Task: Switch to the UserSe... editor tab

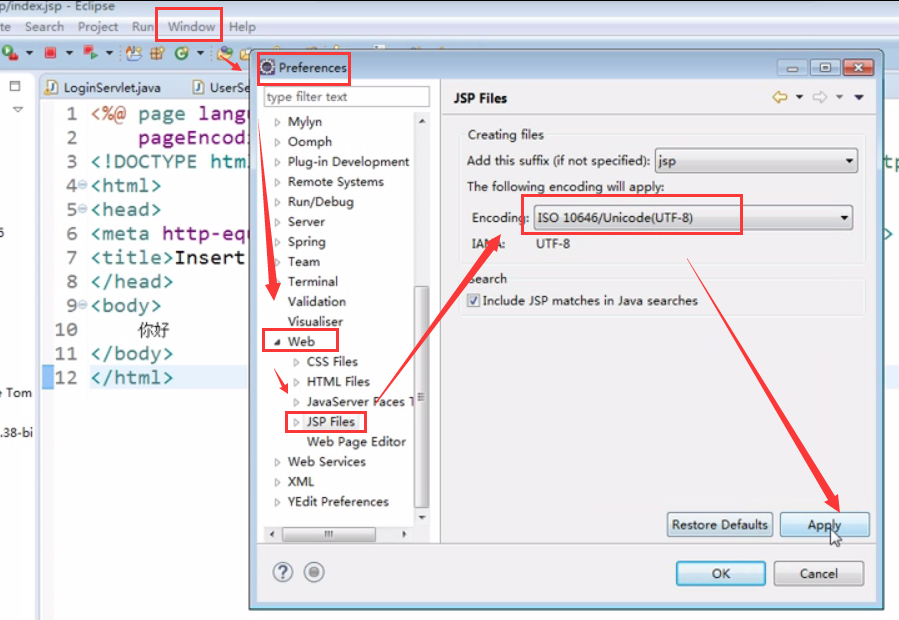Action: (x=221, y=88)
